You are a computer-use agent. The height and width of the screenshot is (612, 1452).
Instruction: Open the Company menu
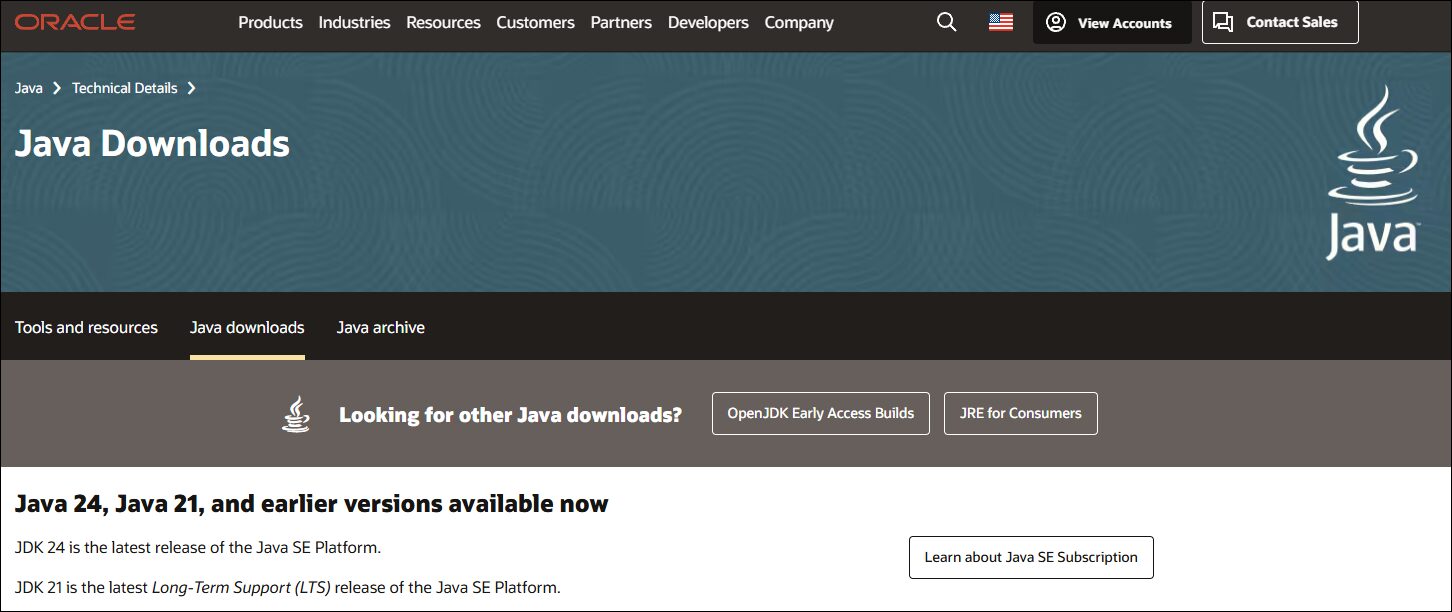[799, 22]
